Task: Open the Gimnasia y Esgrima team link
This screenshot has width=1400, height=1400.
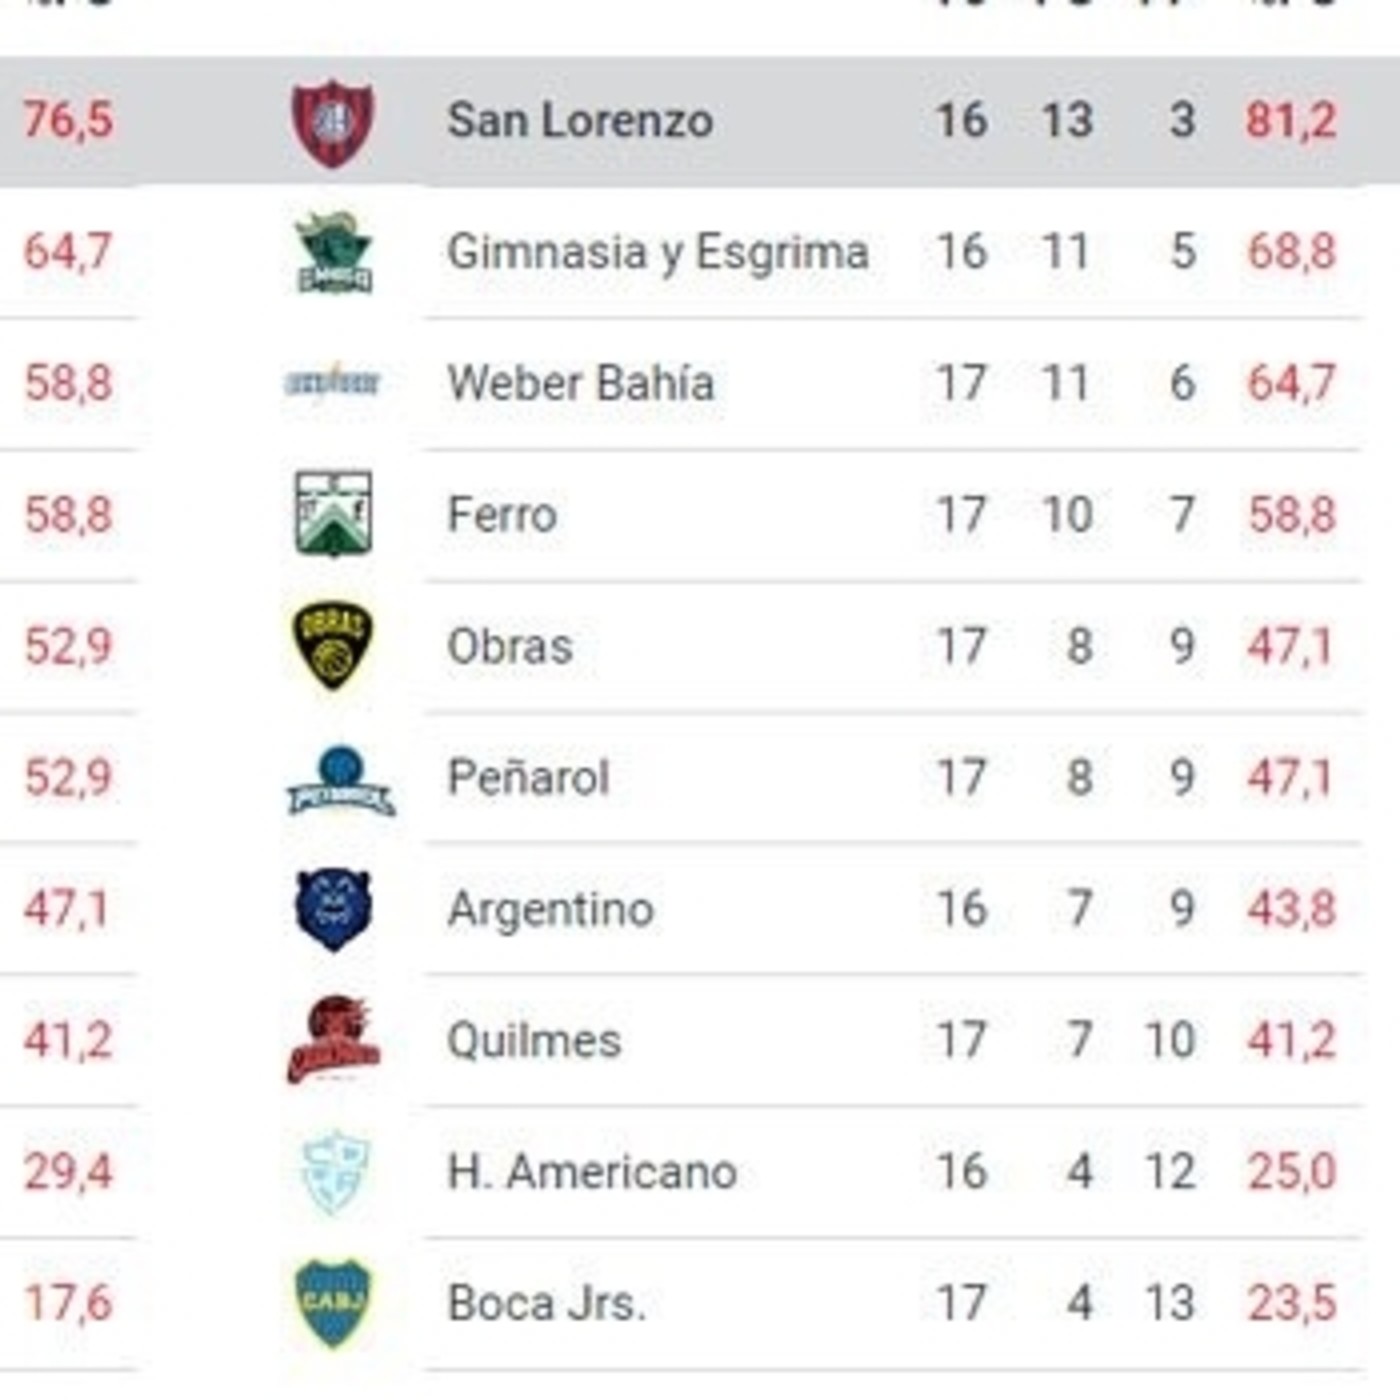Action: (x=657, y=252)
